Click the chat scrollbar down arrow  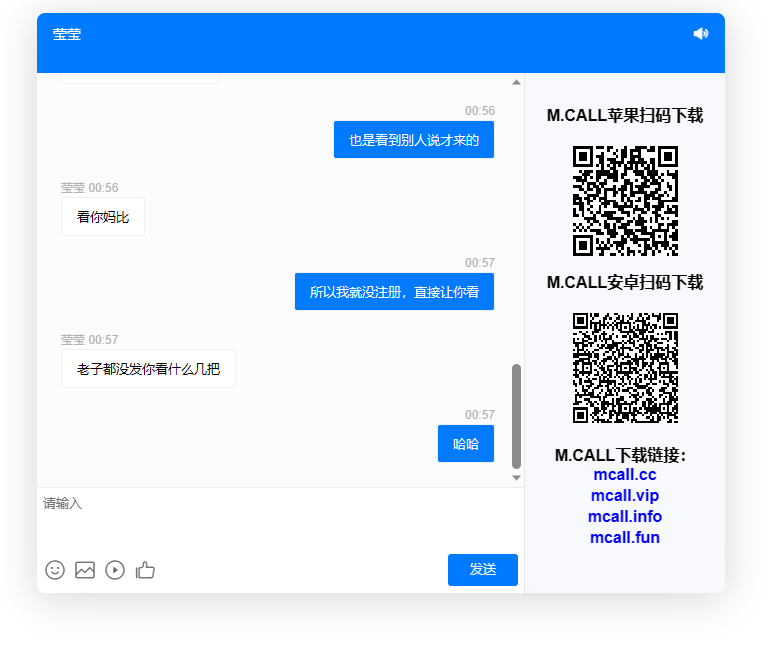517,478
